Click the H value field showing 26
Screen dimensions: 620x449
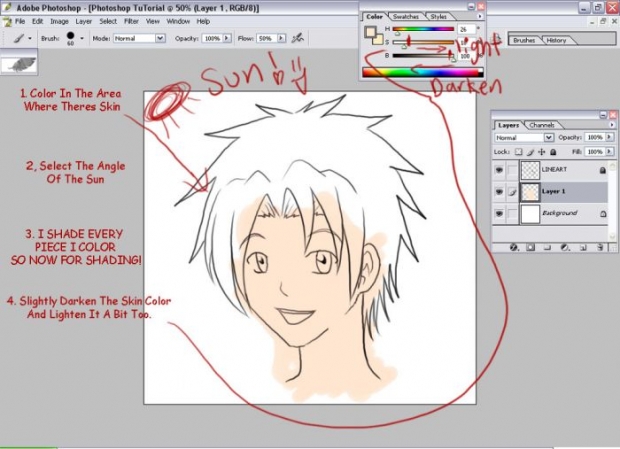coord(466,29)
